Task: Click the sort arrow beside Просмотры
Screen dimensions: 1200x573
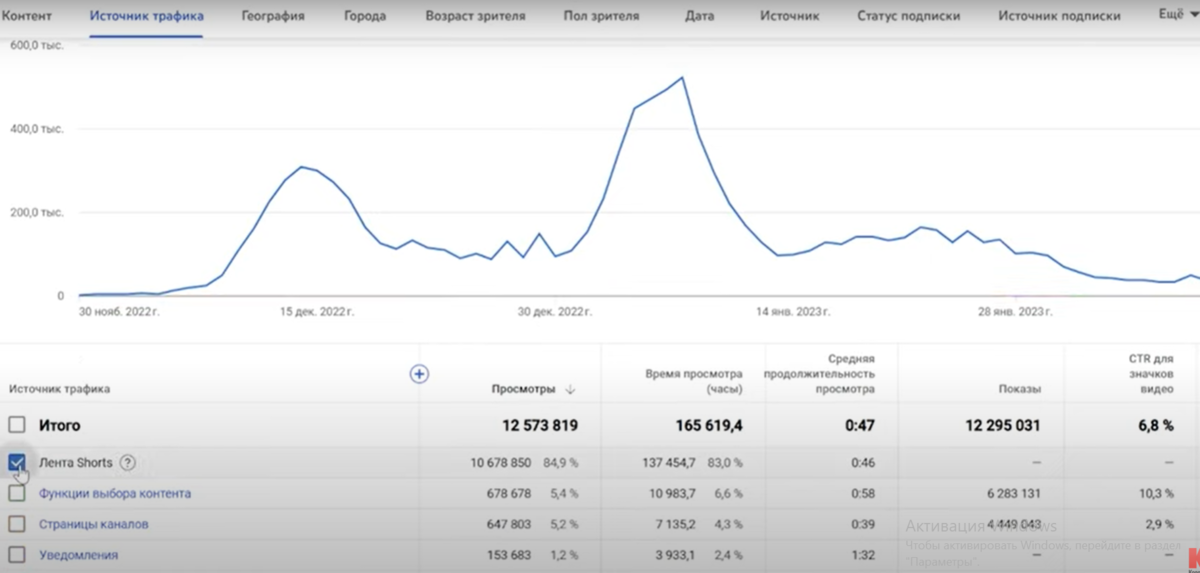Action: [570, 389]
